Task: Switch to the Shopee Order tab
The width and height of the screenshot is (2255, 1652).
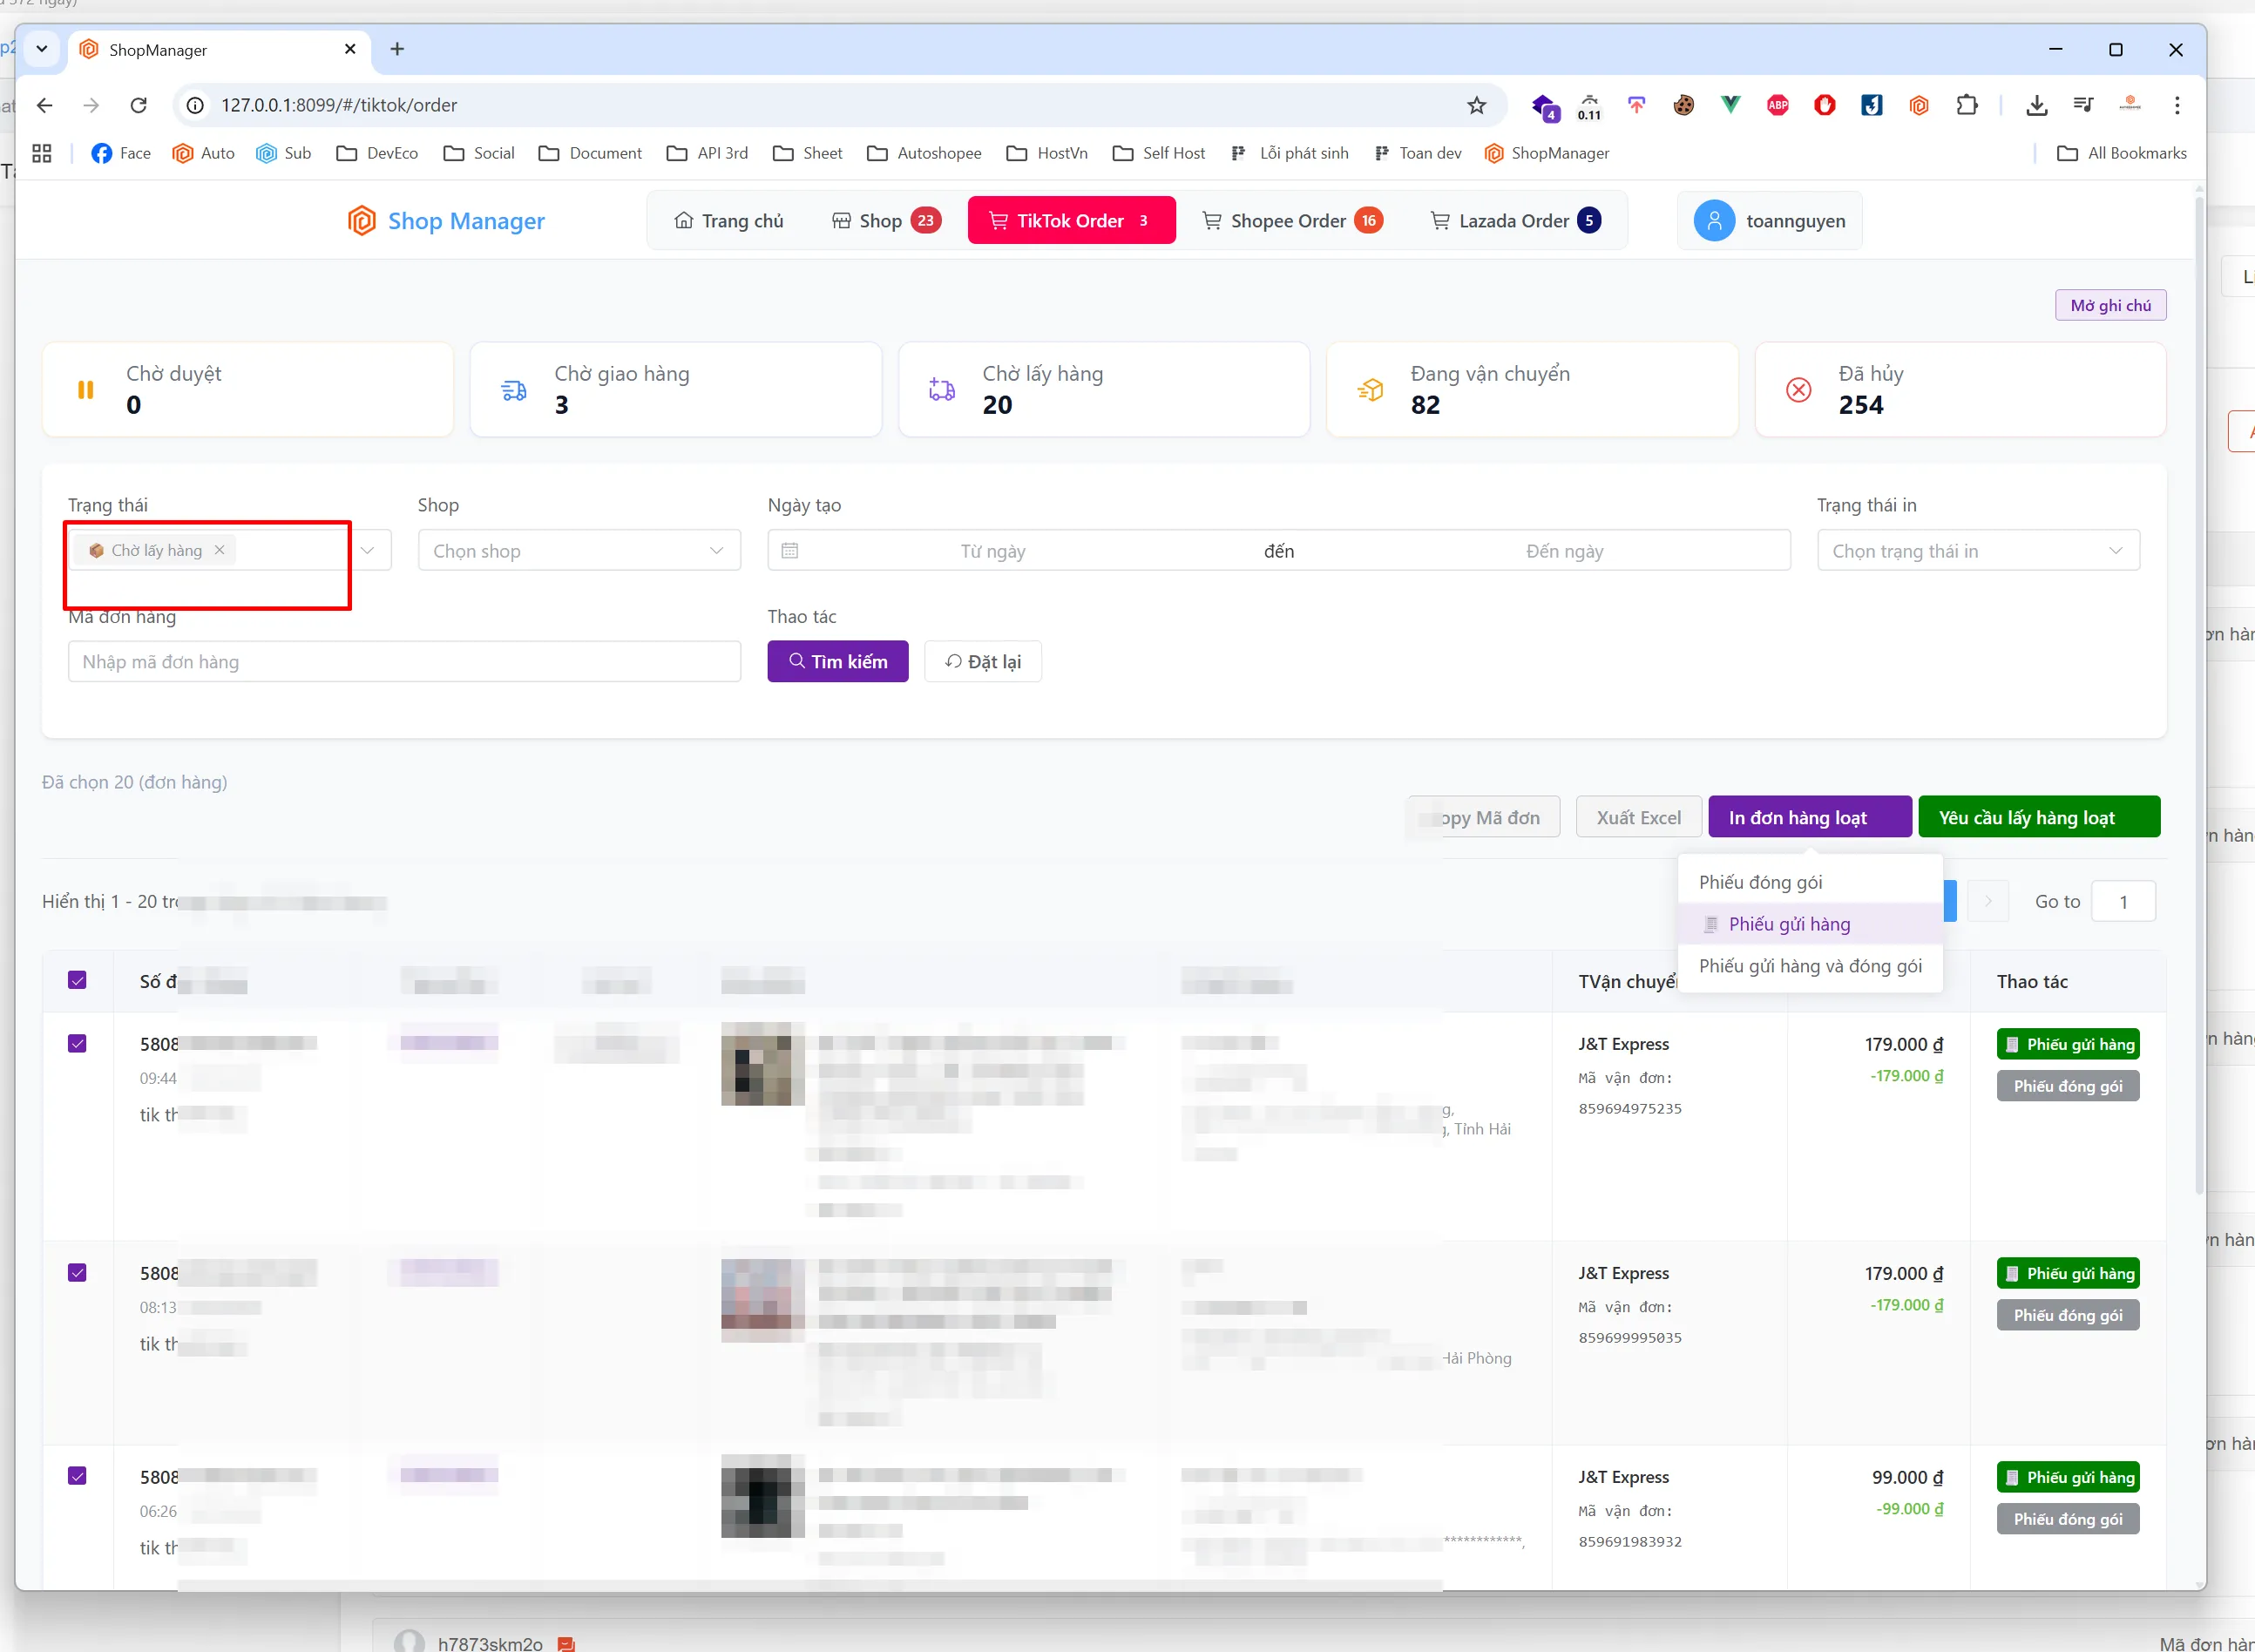Action: pos(1292,221)
